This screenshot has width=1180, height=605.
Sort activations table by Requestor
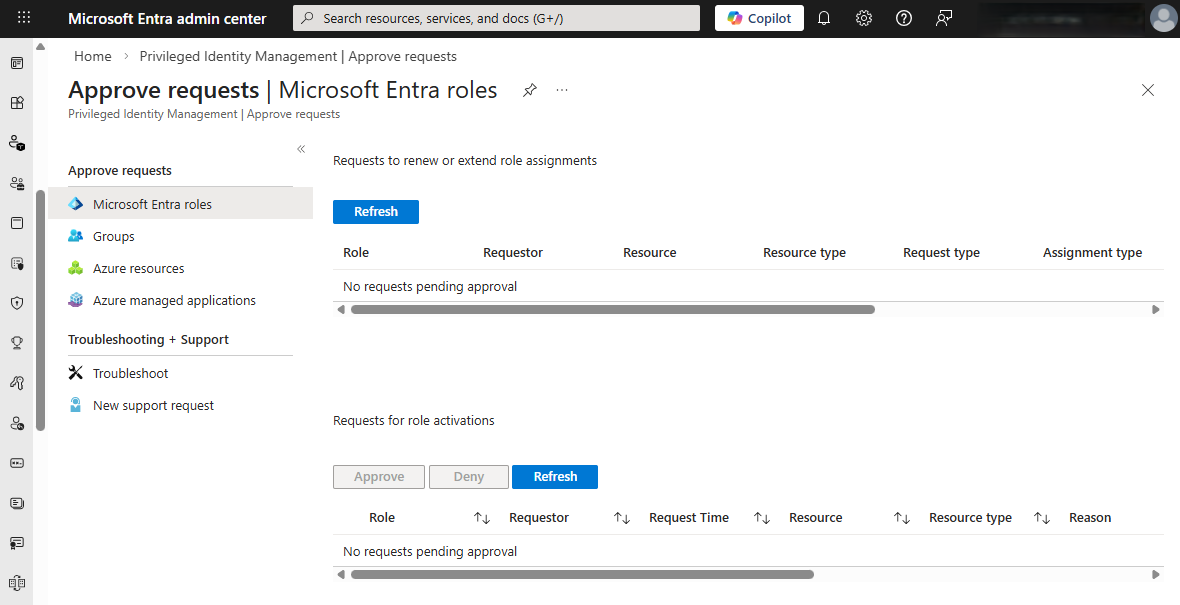[x=622, y=518]
